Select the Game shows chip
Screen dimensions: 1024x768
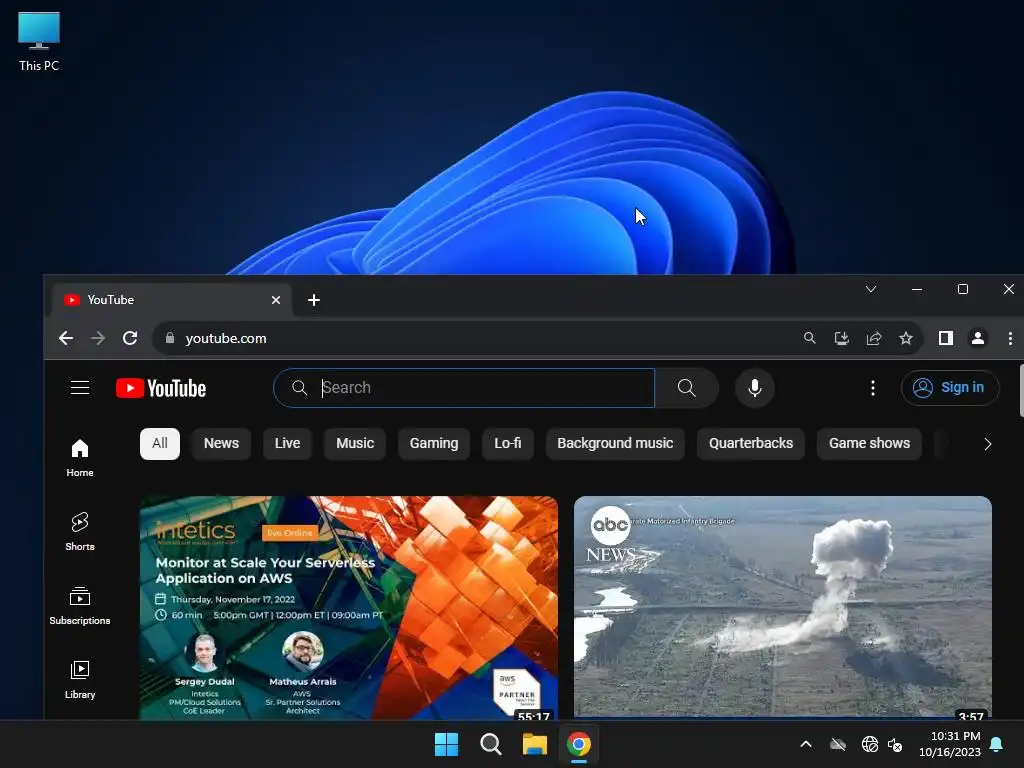[x=869, y=443]
